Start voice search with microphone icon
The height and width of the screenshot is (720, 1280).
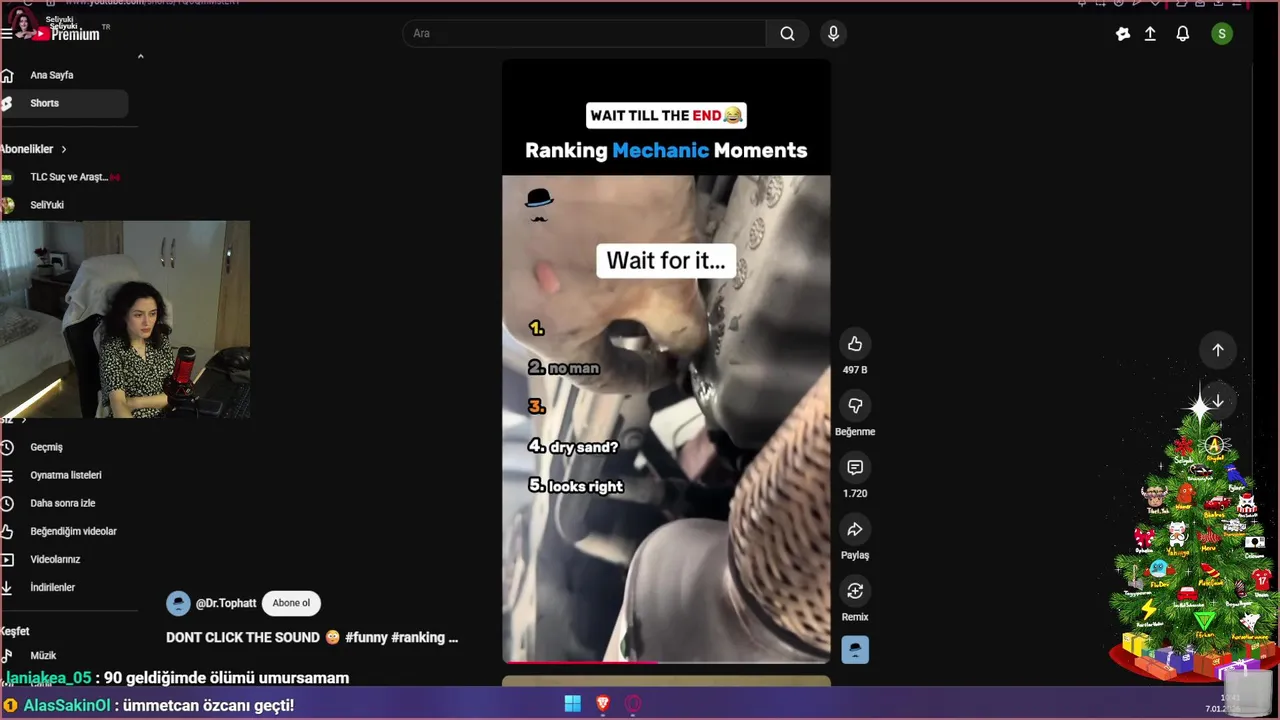(x=833, y=34)
